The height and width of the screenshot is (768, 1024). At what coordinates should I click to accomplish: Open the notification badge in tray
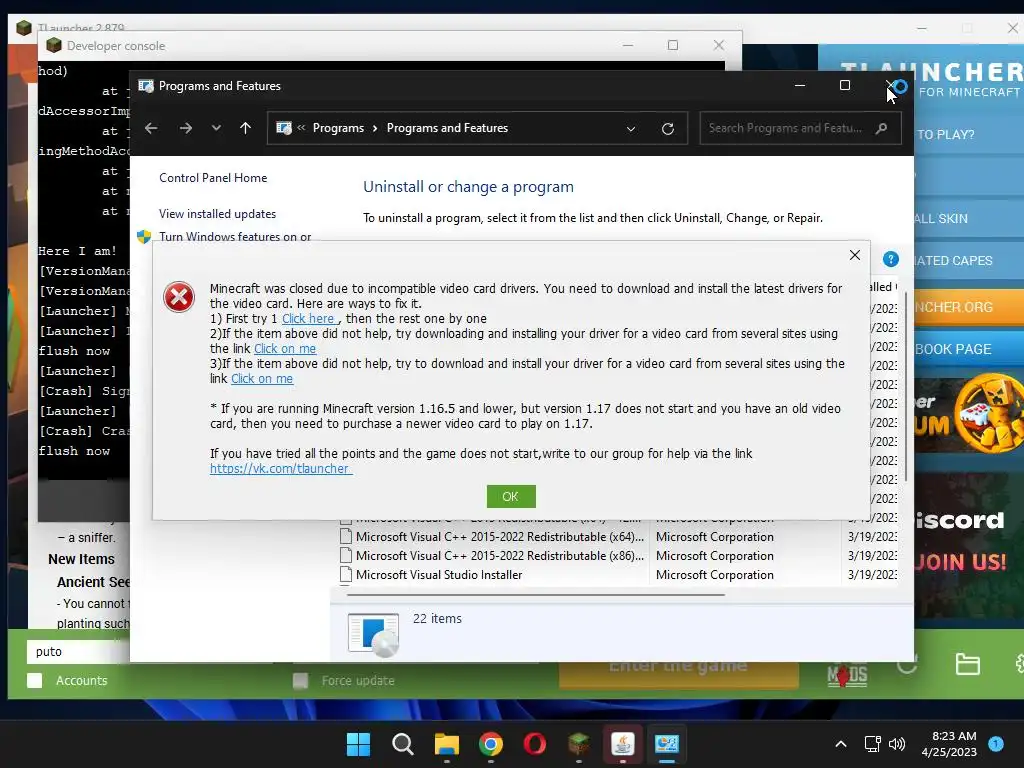click(996, 743)
